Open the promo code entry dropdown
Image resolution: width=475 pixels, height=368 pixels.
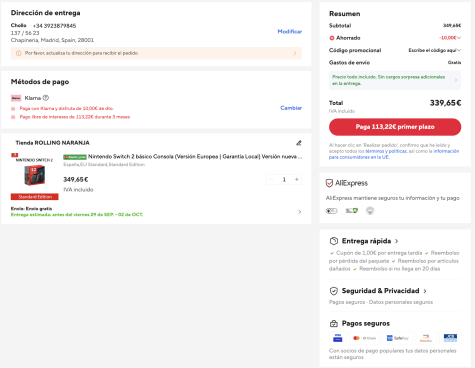coord(435,50)
